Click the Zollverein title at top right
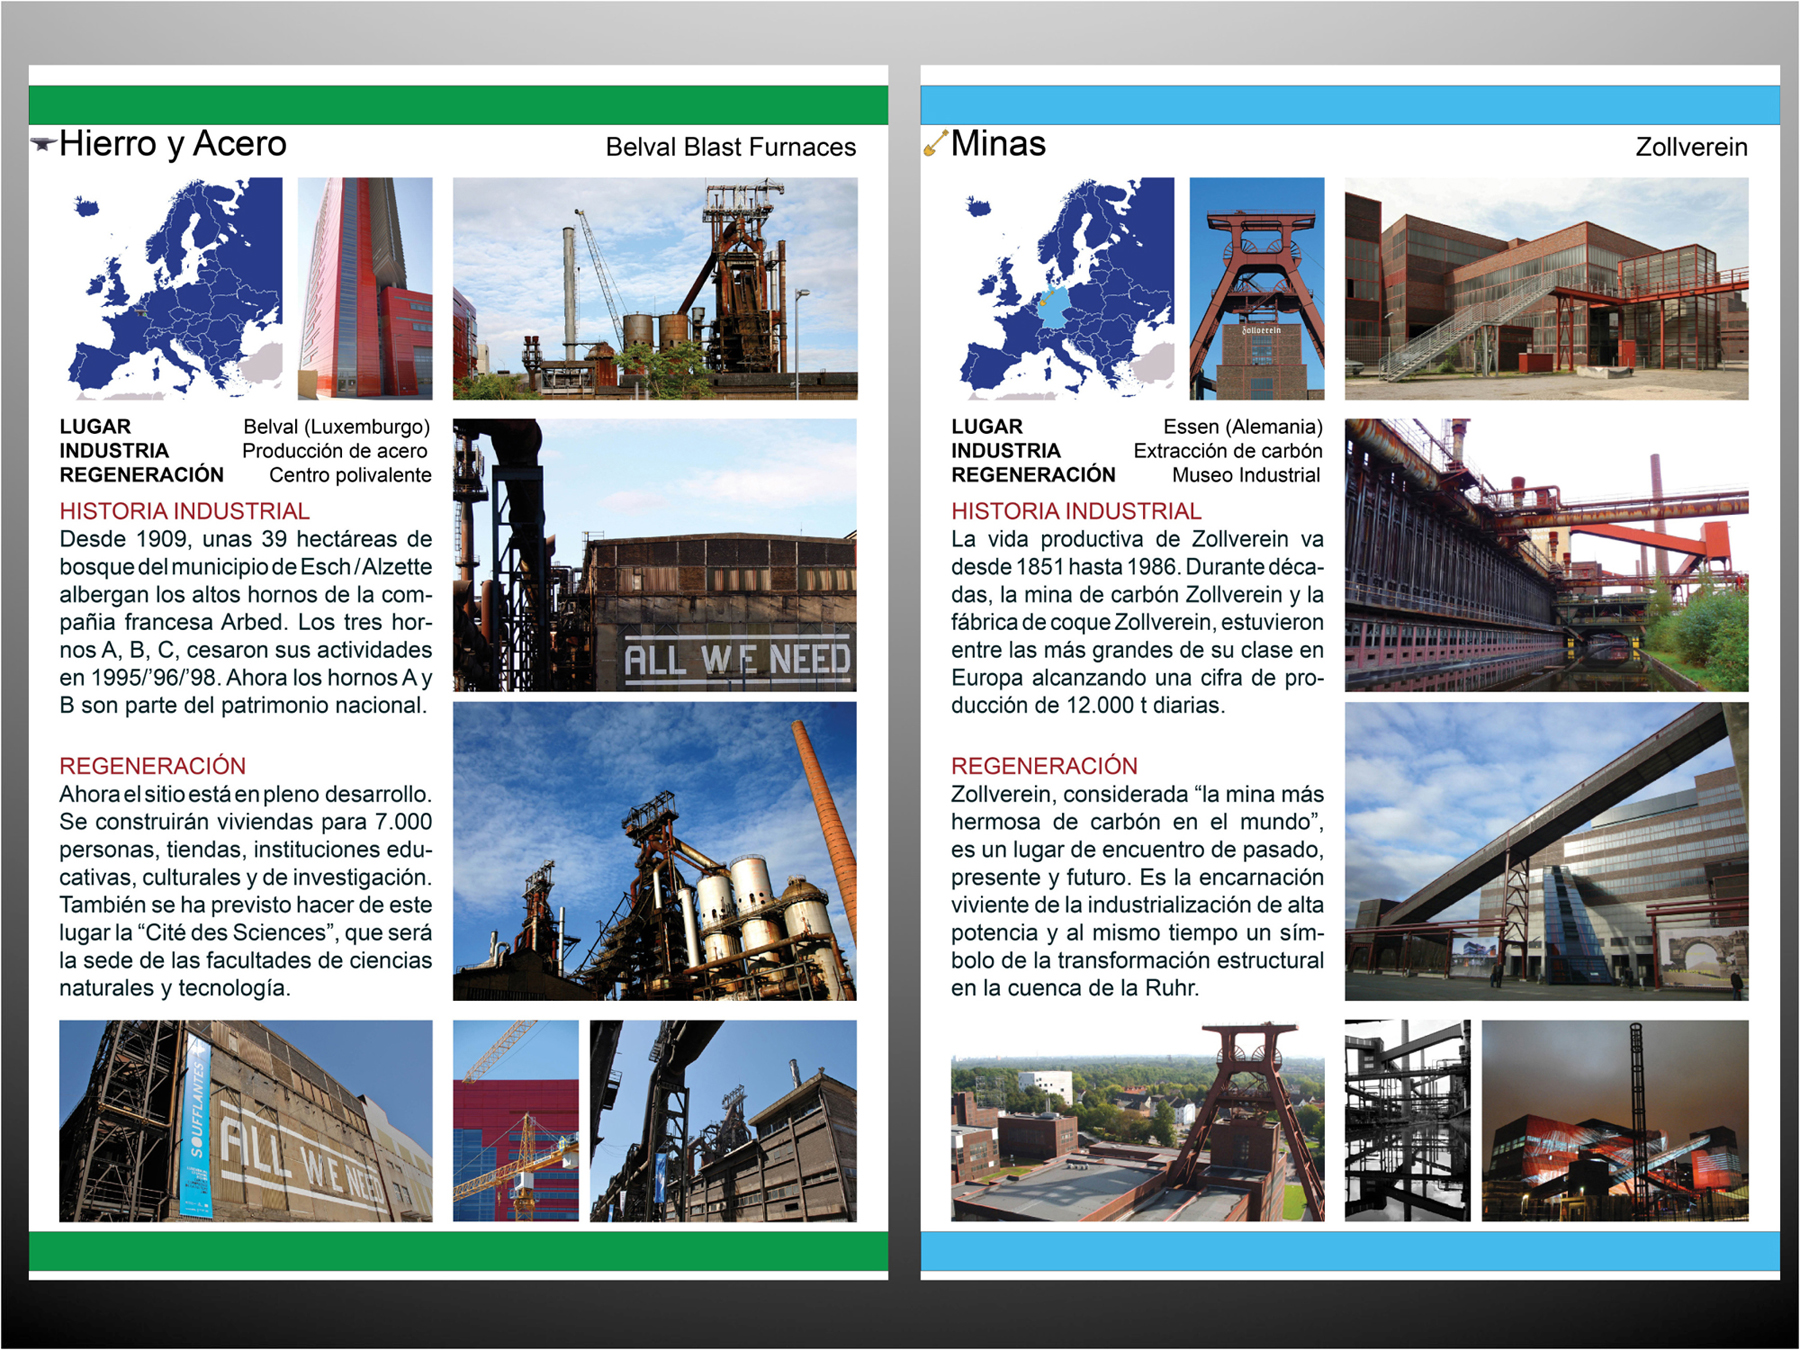 tap(1691, 147)
